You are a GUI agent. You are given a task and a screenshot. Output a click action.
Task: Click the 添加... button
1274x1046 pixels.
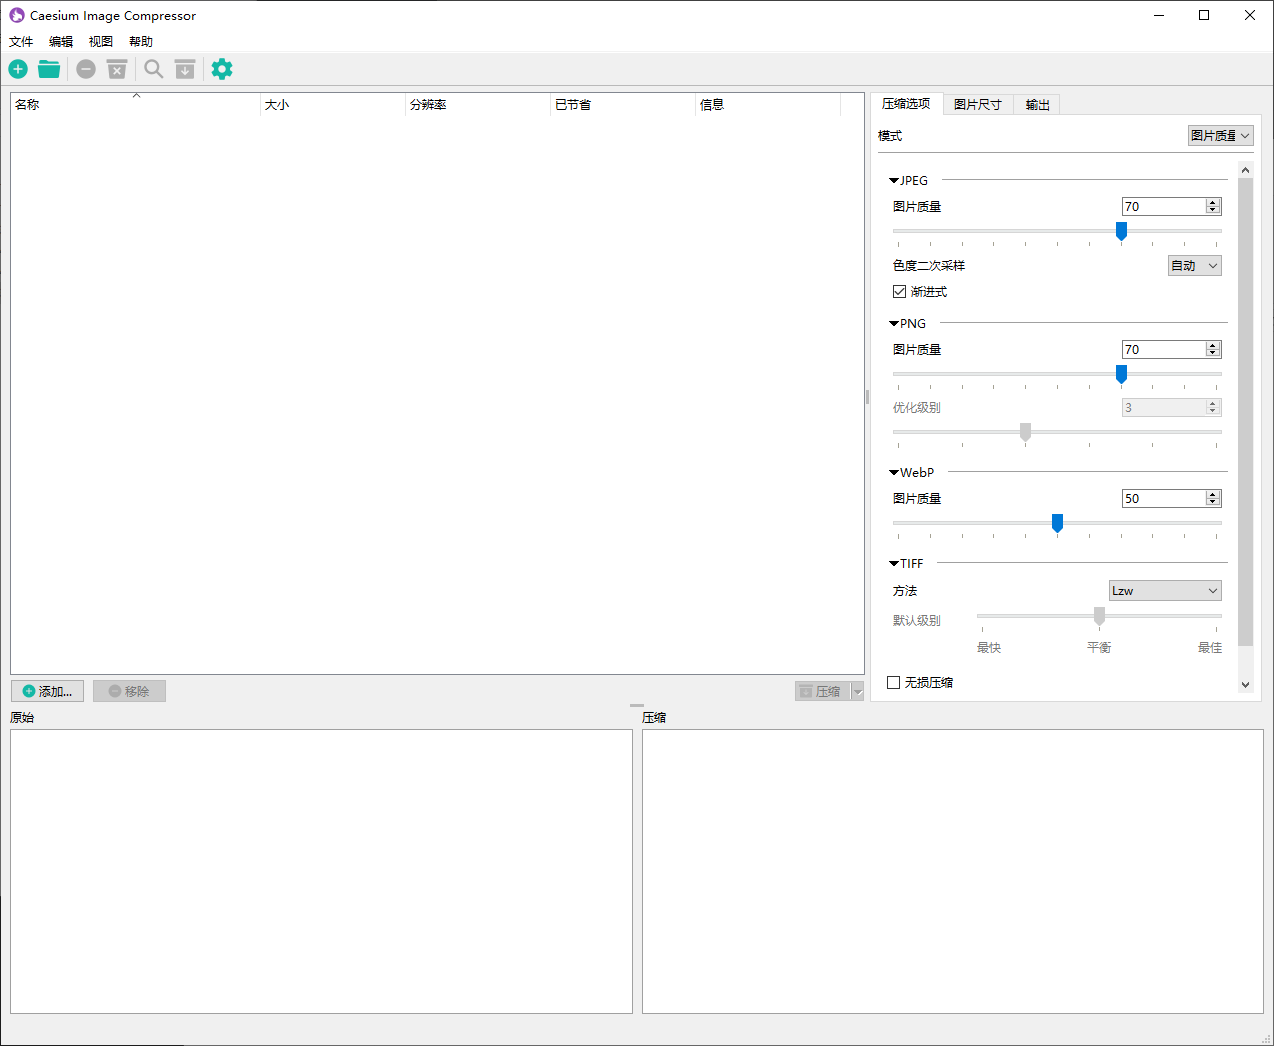pos(47,691)
